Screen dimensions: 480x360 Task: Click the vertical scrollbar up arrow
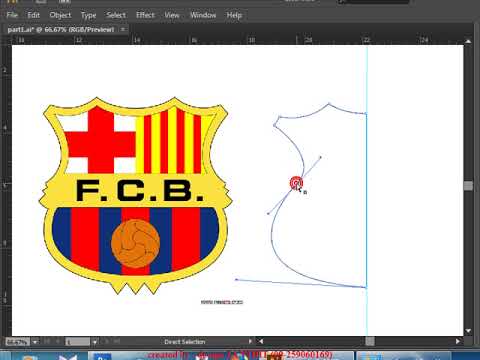pos(468,41)
